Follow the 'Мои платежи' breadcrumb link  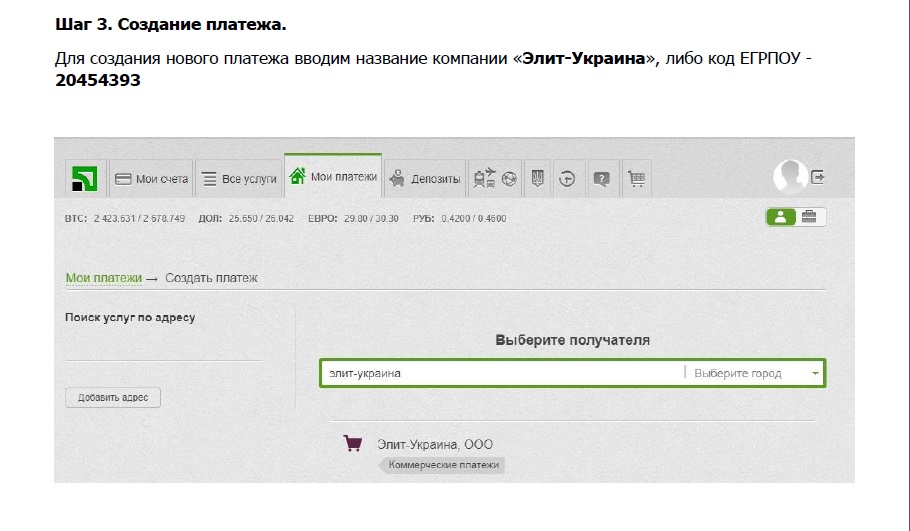click(x=99, y=278)
